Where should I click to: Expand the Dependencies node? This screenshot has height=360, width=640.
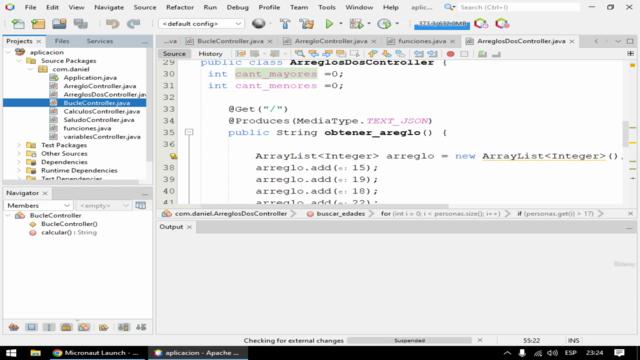19,162
